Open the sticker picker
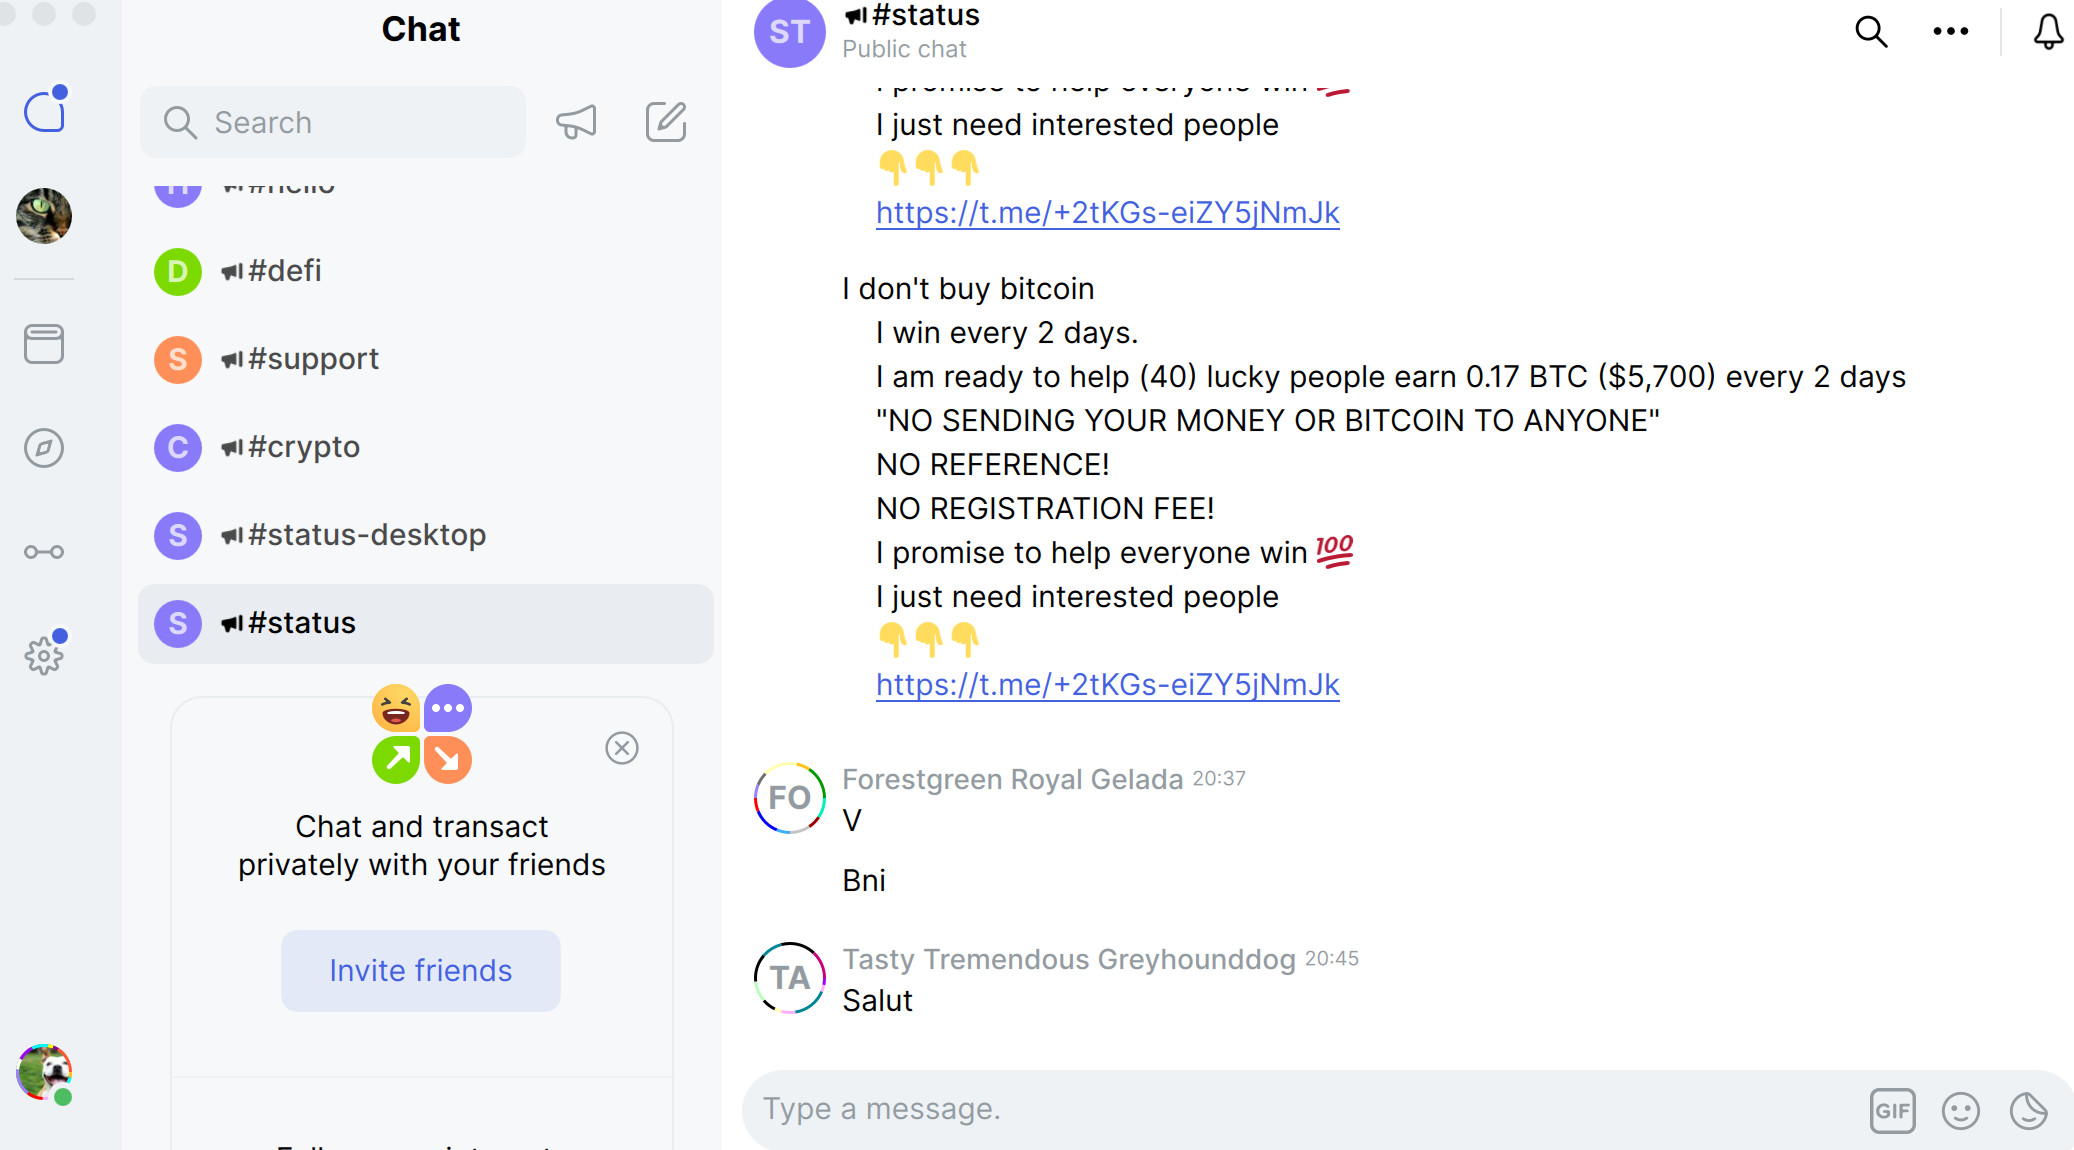Screen dimensions: 2074x1150 click(2026, 1109)
